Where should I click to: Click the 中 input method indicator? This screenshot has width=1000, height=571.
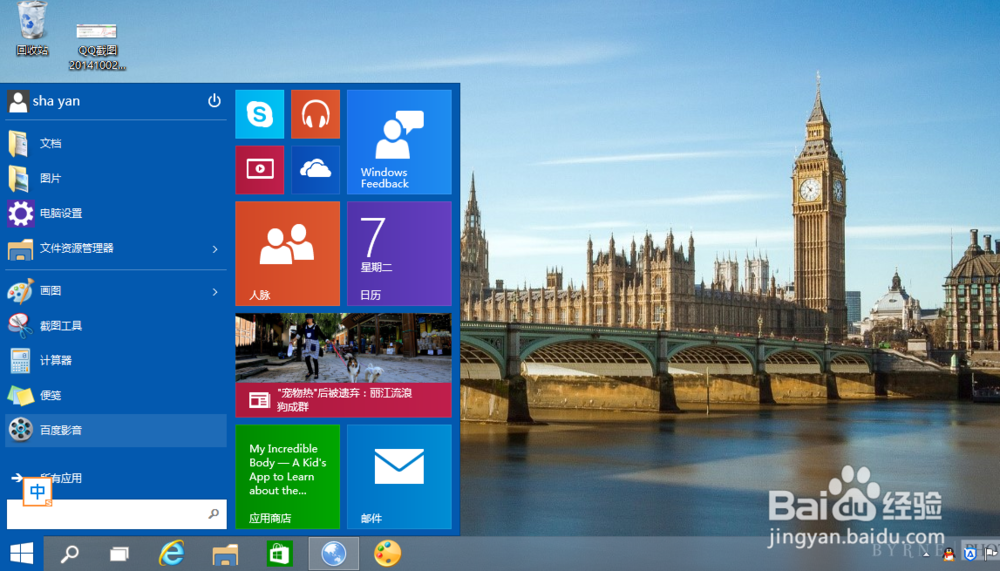[x=37, y=493]
